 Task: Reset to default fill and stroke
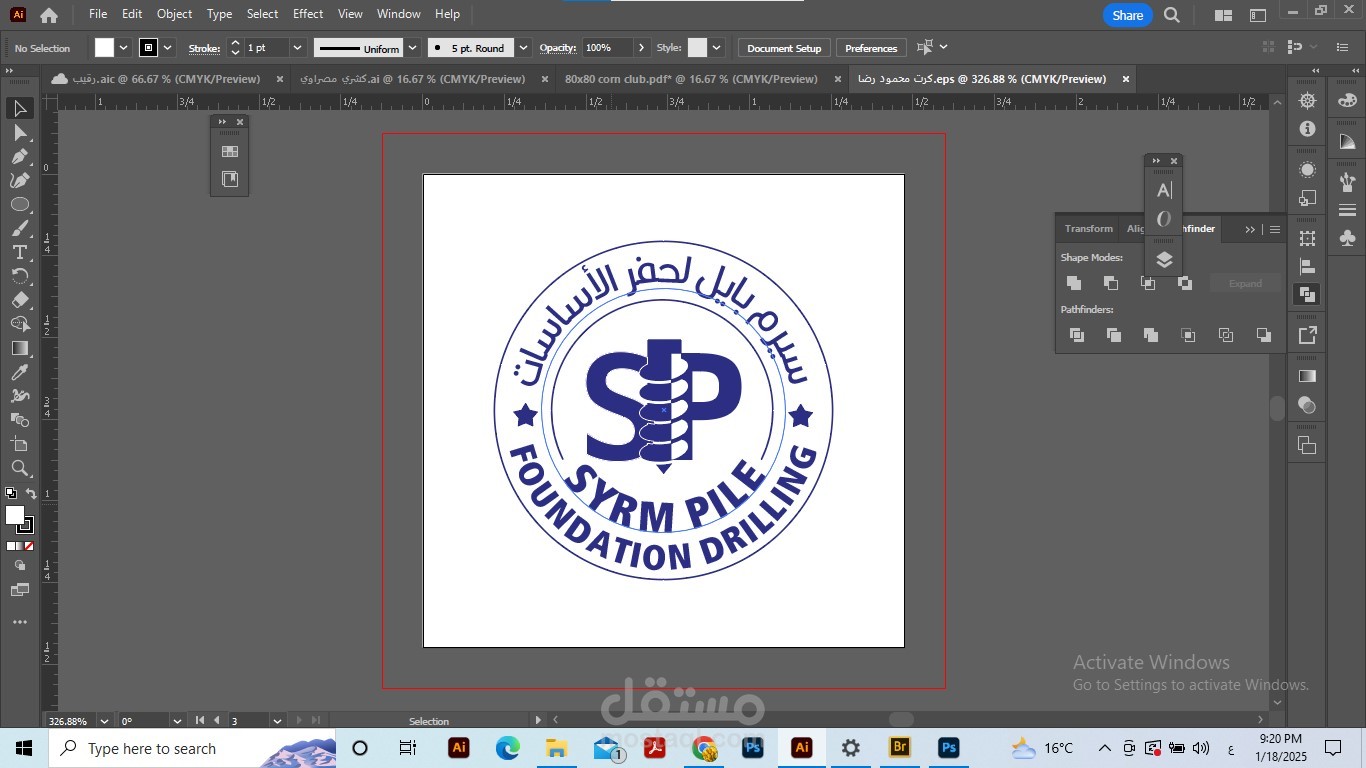pos(10,493)
